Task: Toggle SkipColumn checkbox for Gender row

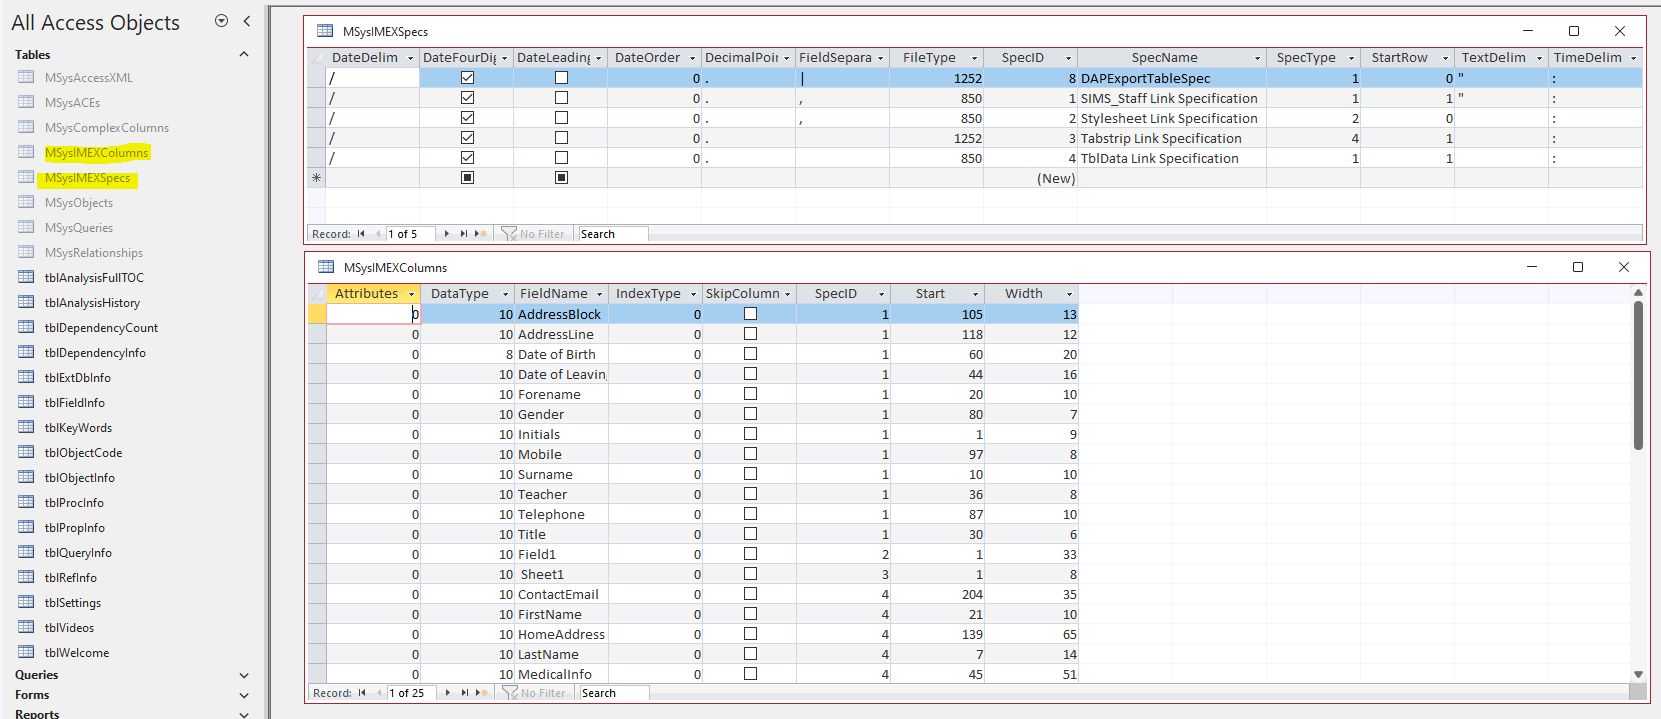Action: click(750, 414)
